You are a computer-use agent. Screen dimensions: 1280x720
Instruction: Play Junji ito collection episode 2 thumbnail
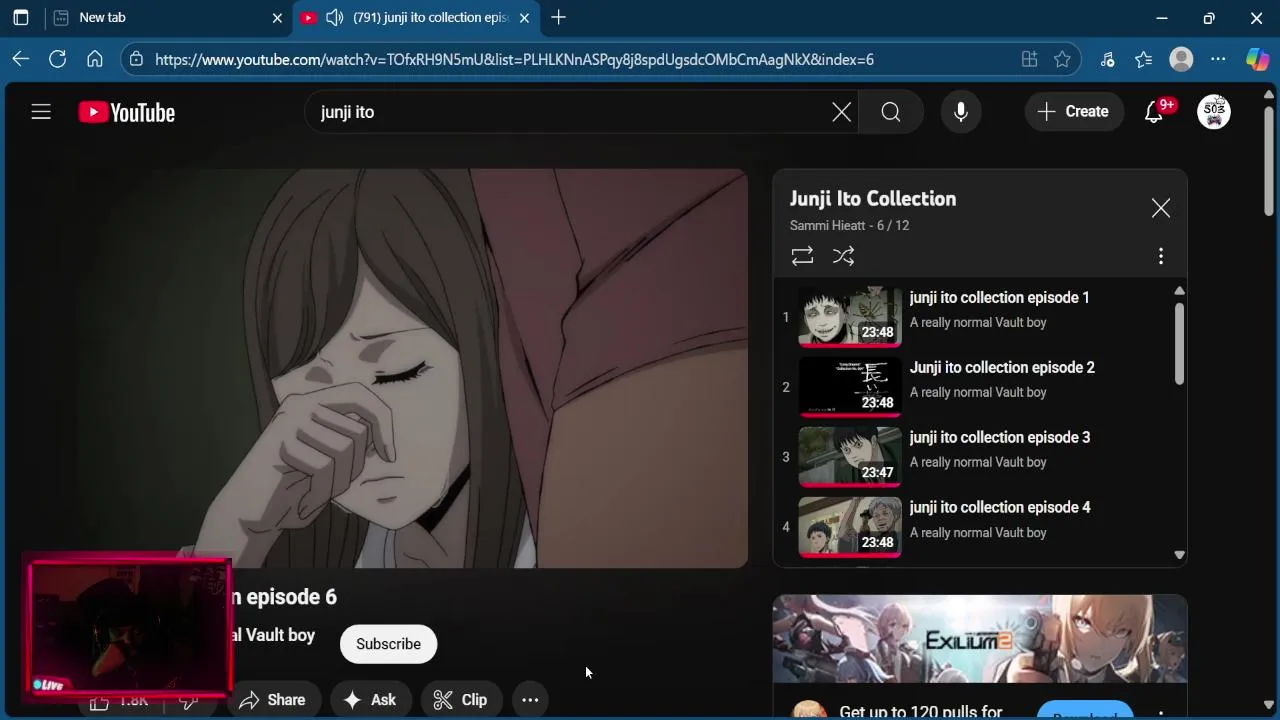tap(850, 387)
